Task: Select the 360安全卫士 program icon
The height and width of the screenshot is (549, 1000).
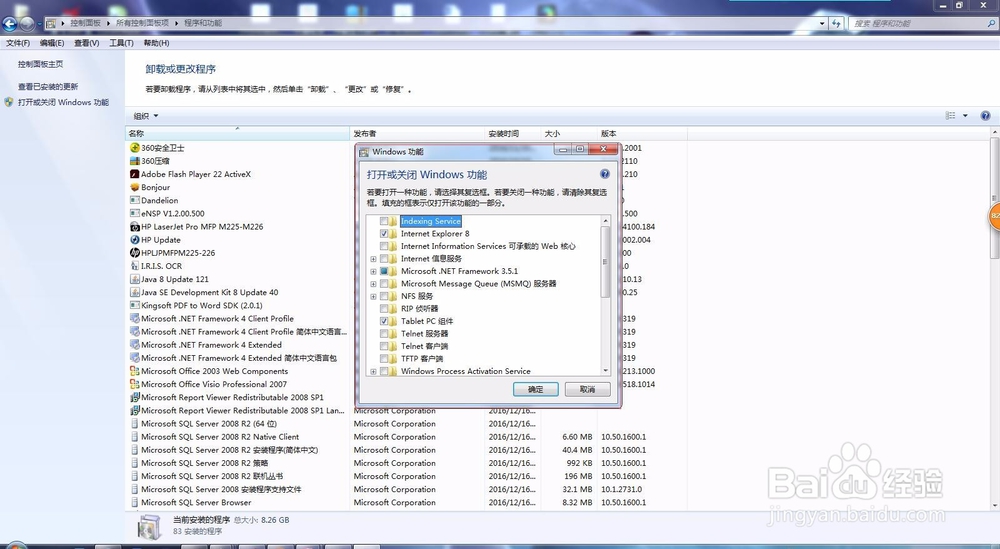Action: (135, 148)
